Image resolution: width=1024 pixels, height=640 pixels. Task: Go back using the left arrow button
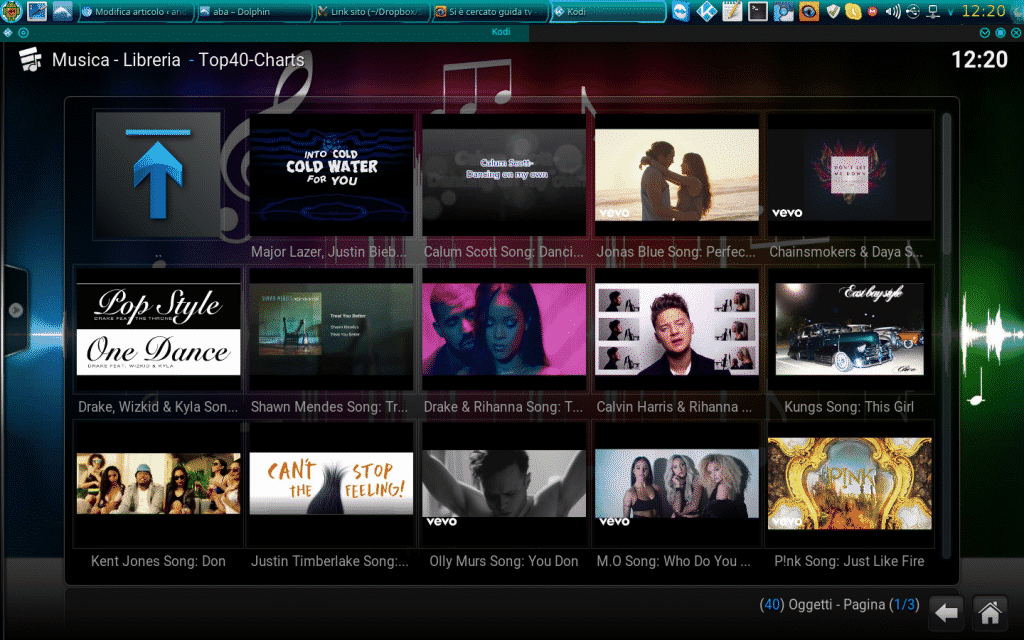click(x=946, y=613)
